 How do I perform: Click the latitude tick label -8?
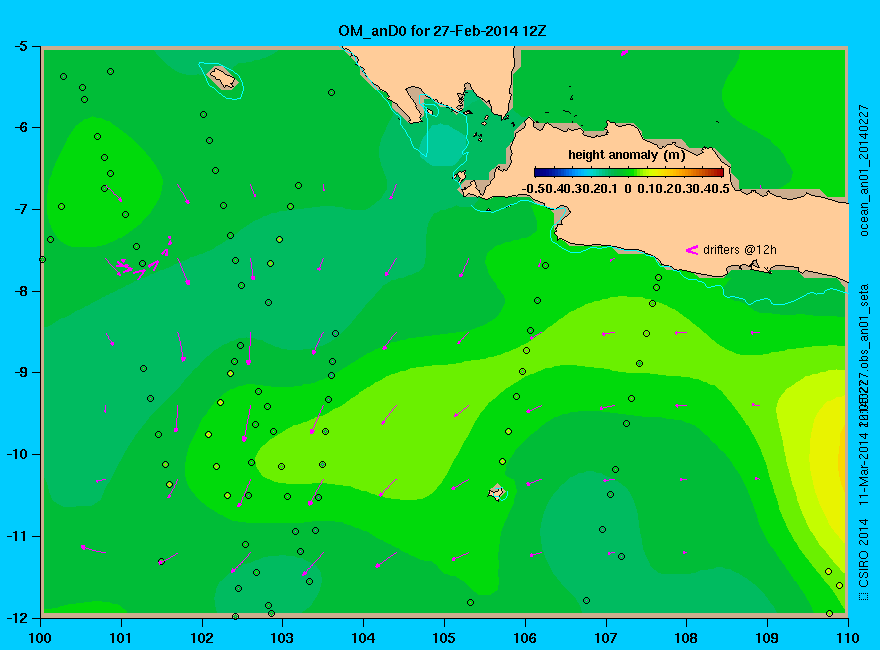click(x=20, y=291)
